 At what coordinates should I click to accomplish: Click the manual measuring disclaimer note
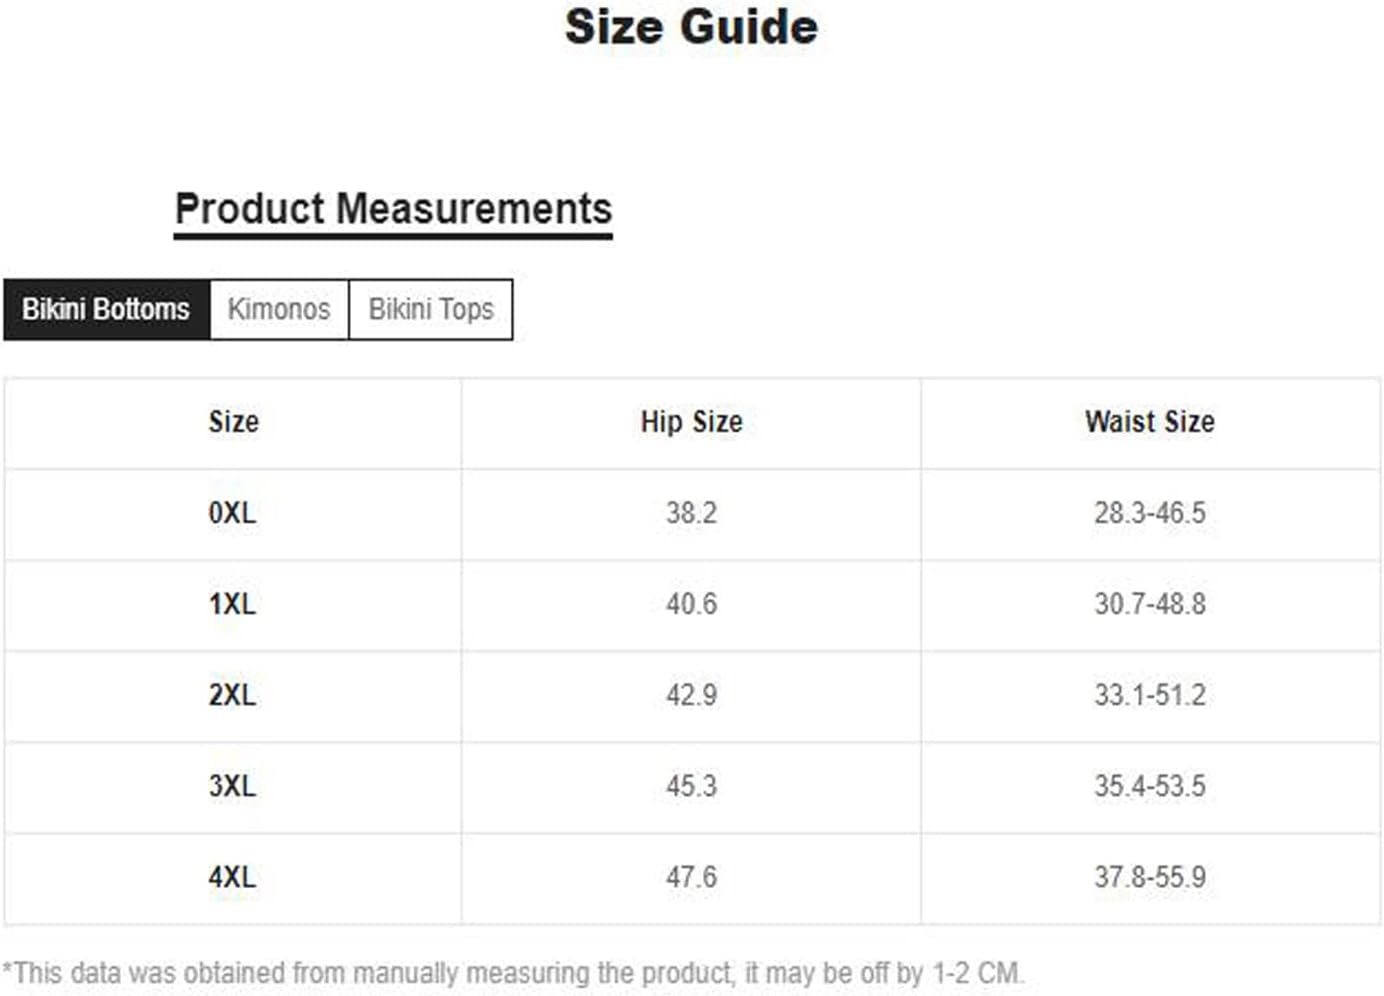click(x=514, y=973)
